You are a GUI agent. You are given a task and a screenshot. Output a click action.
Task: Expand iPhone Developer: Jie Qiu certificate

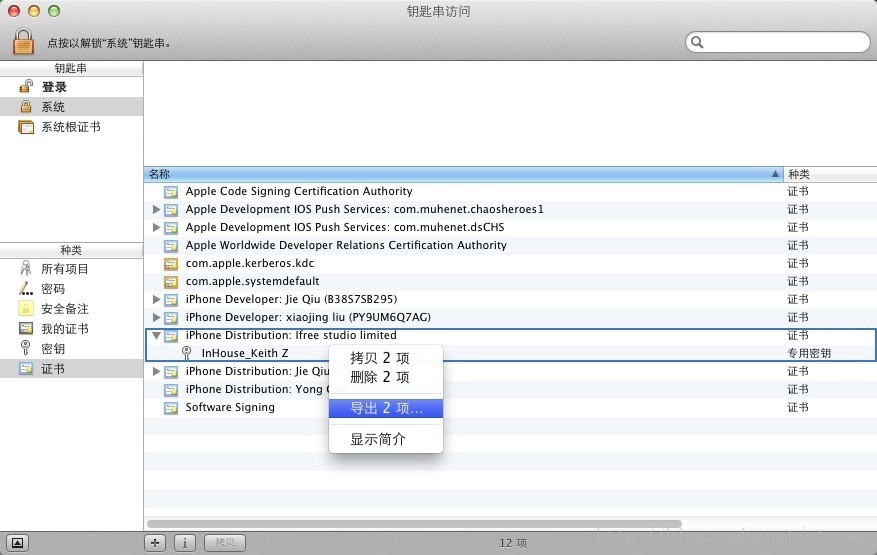pos(156,299)
